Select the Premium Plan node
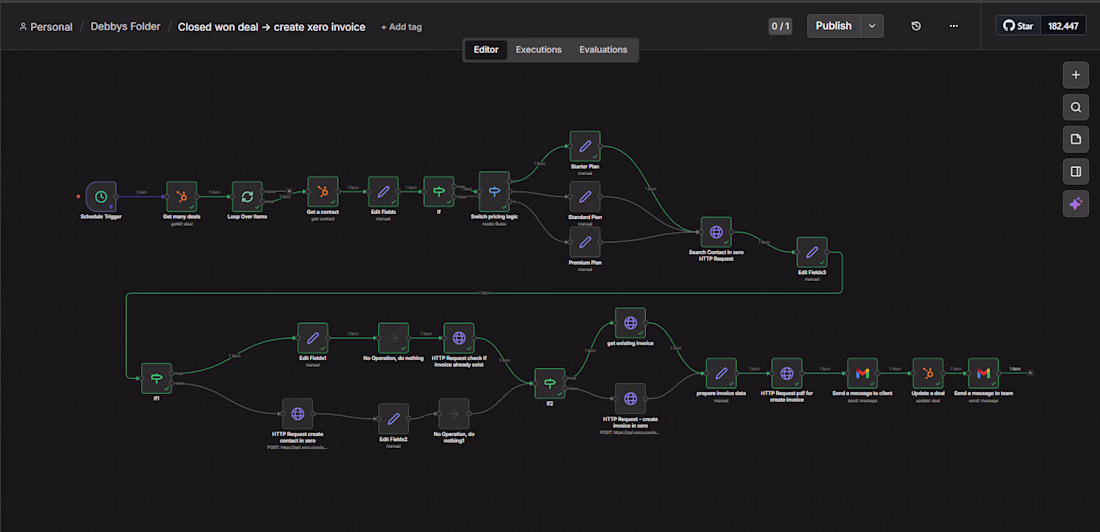Image resolution: width=1100 pixels, height=532 pixels. pyautogui.click(x=585, y=242)
